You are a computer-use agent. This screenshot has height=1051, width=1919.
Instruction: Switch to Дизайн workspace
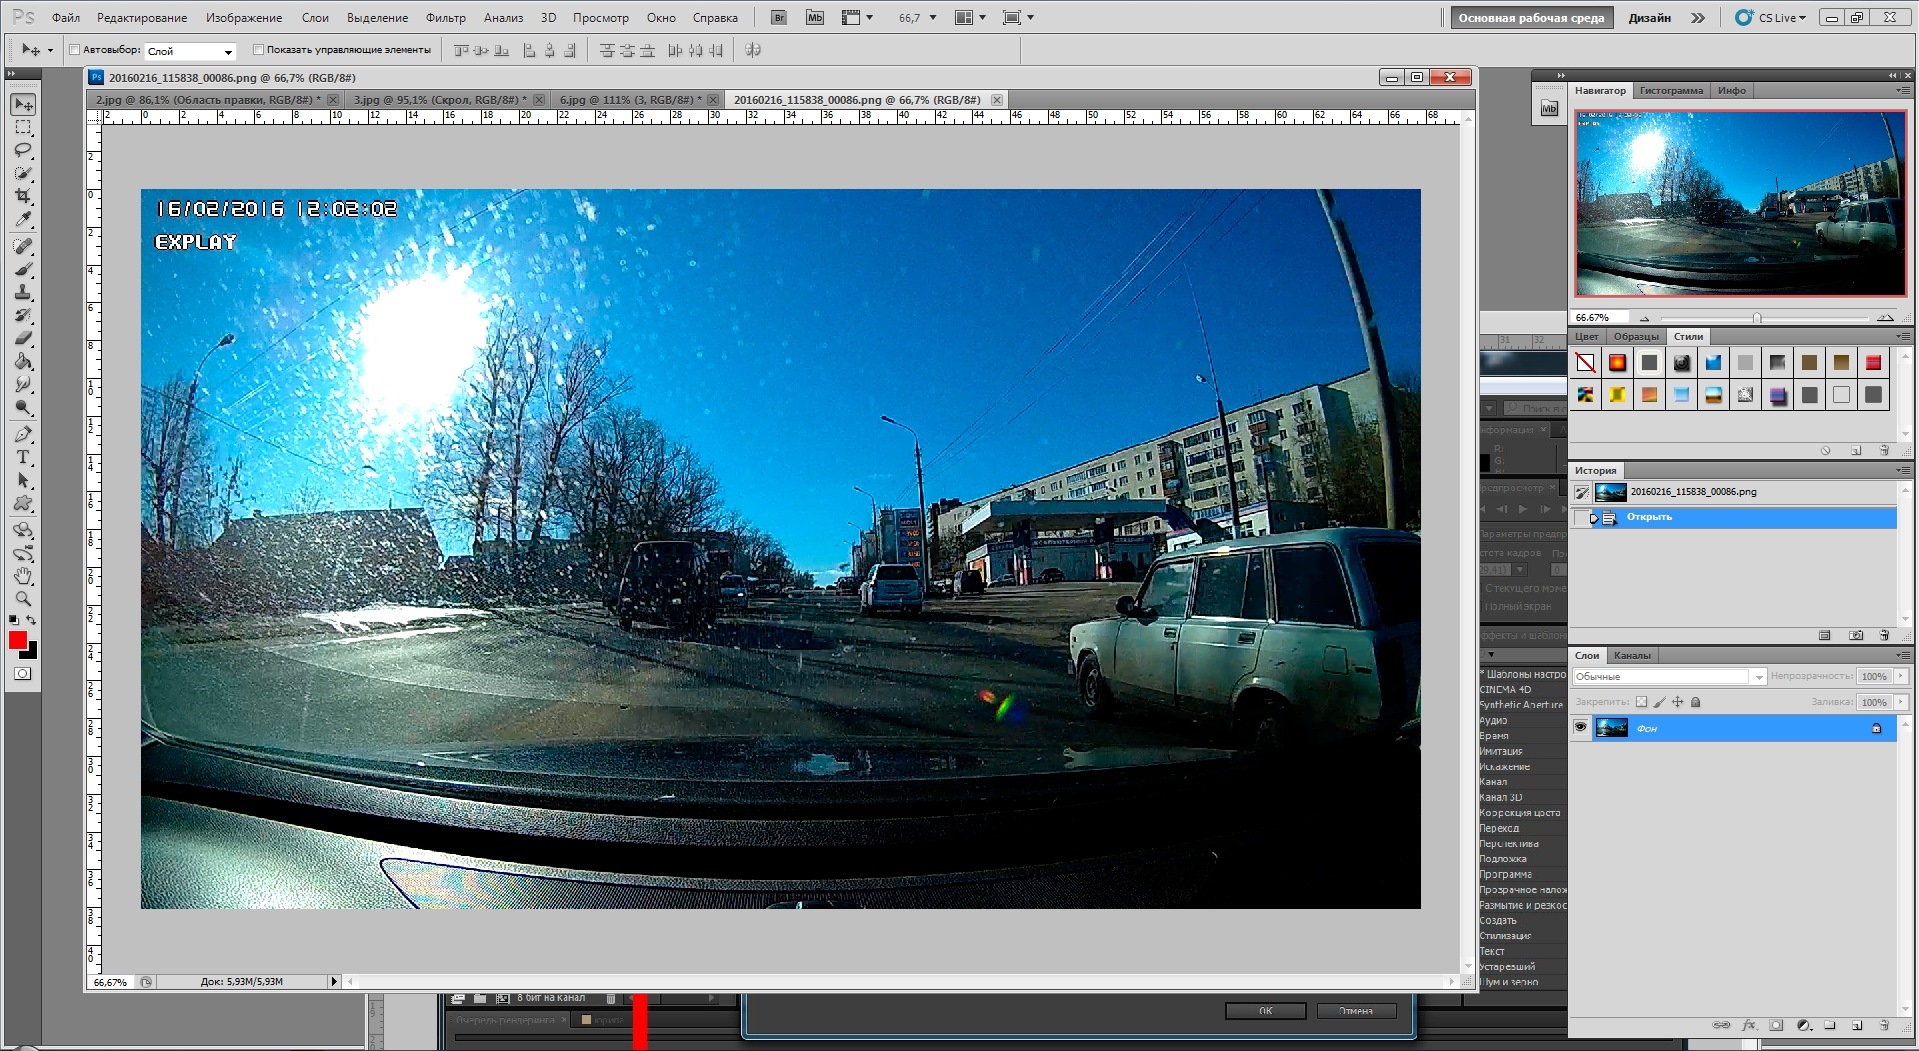[x=1649, y=17]
